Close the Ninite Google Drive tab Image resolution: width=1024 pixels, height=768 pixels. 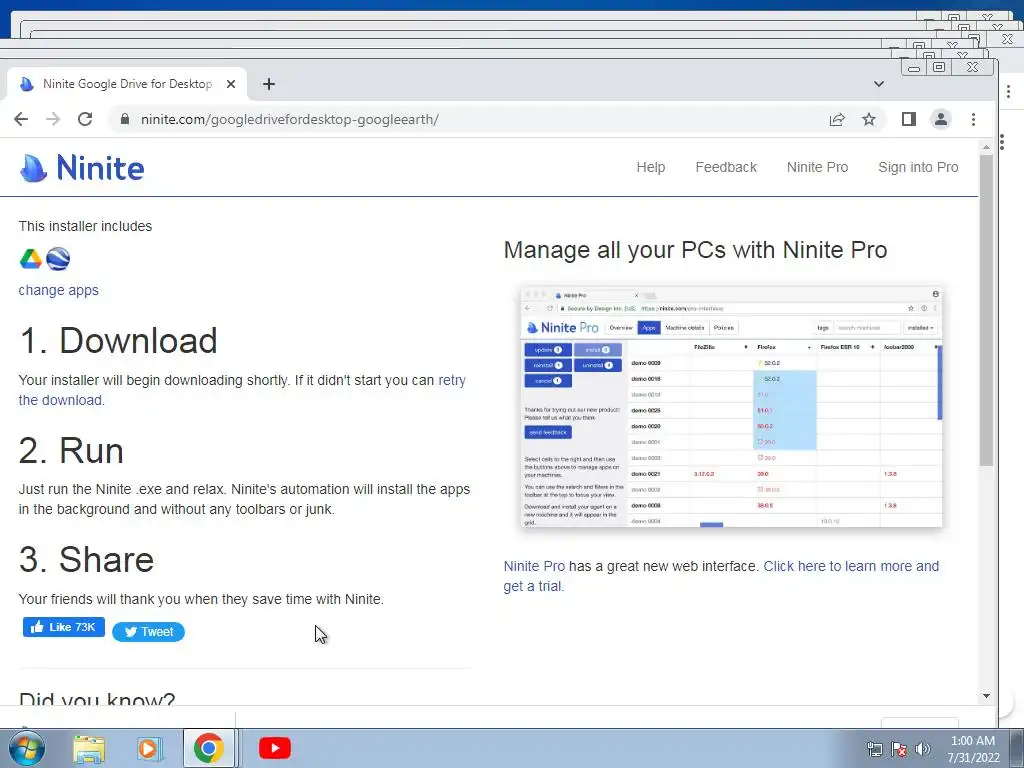click(x=231, y=84)
